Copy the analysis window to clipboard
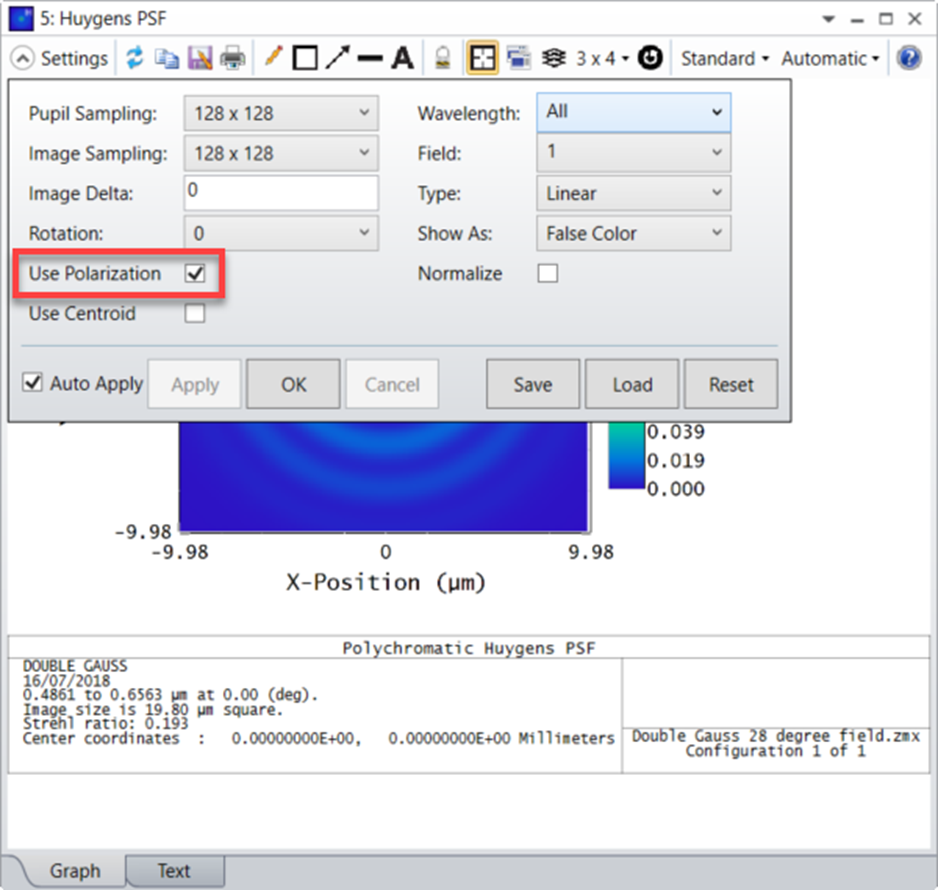Viewport: 938px width, 890px height. [x=165, y=58]
